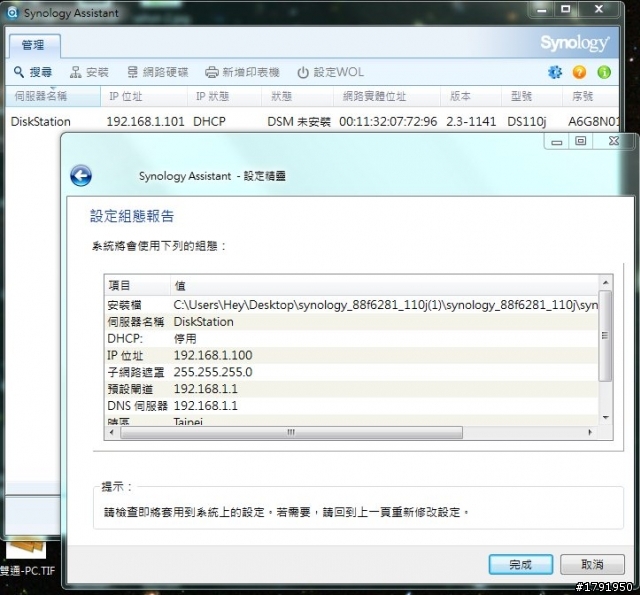Click the blue back arrow in wizard
This screenshot has height=595, width=640.
tap(81, 176)
